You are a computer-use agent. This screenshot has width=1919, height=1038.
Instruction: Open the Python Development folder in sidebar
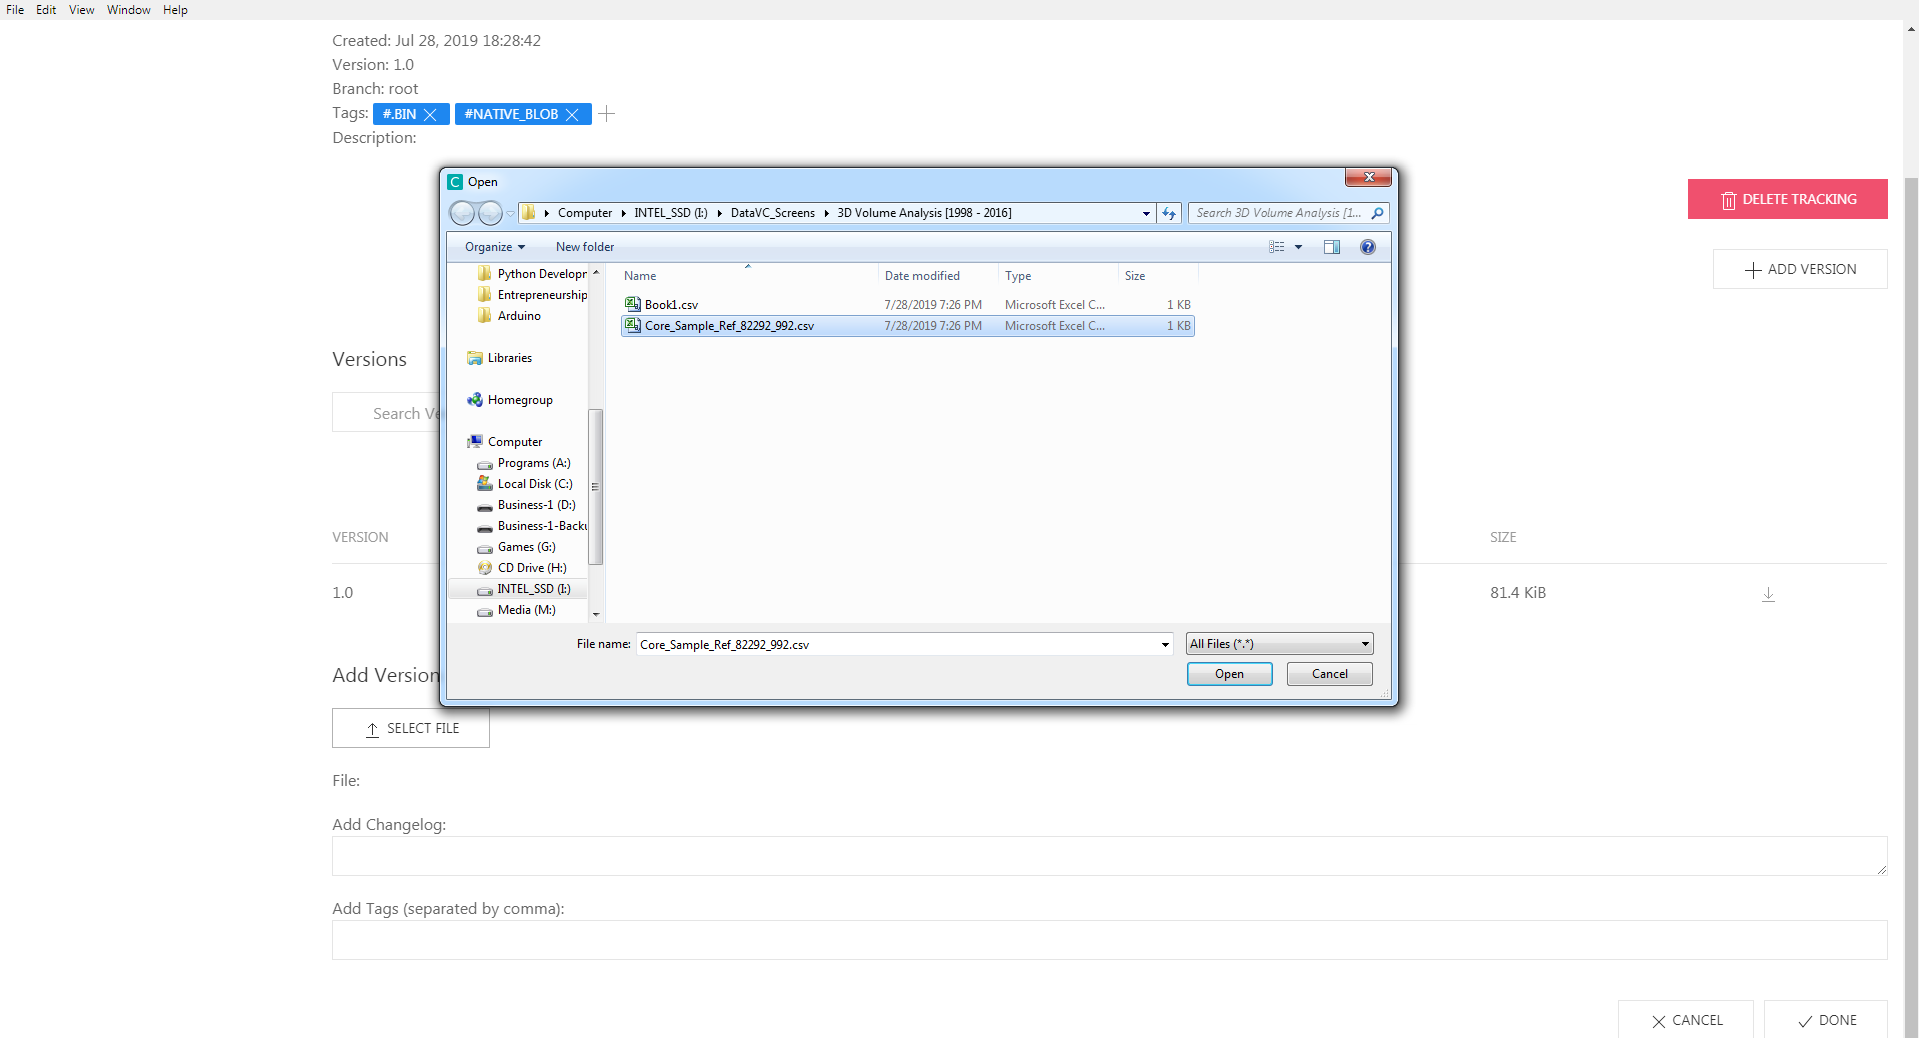[533, 274]
